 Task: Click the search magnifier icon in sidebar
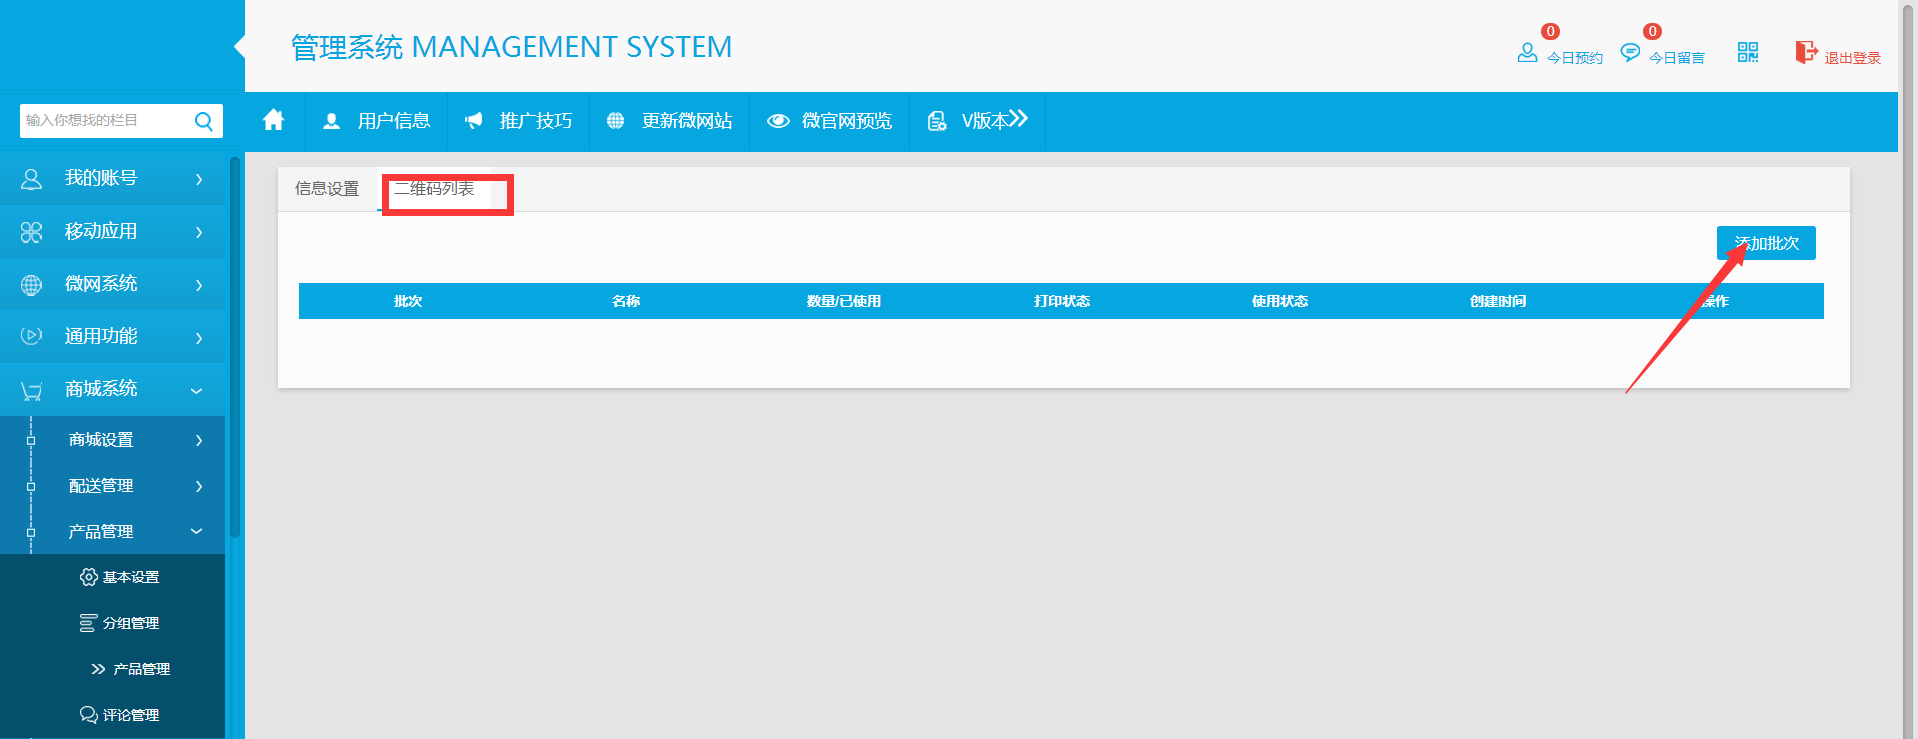204,121
